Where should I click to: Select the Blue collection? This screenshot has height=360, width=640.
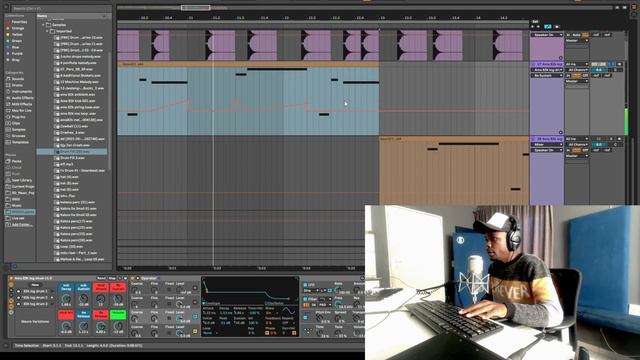tap(13, 47)
